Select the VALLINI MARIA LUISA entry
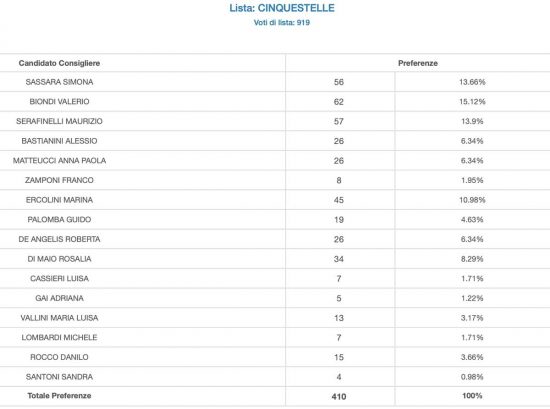This screenshot has height=409, width=550. 59,318
